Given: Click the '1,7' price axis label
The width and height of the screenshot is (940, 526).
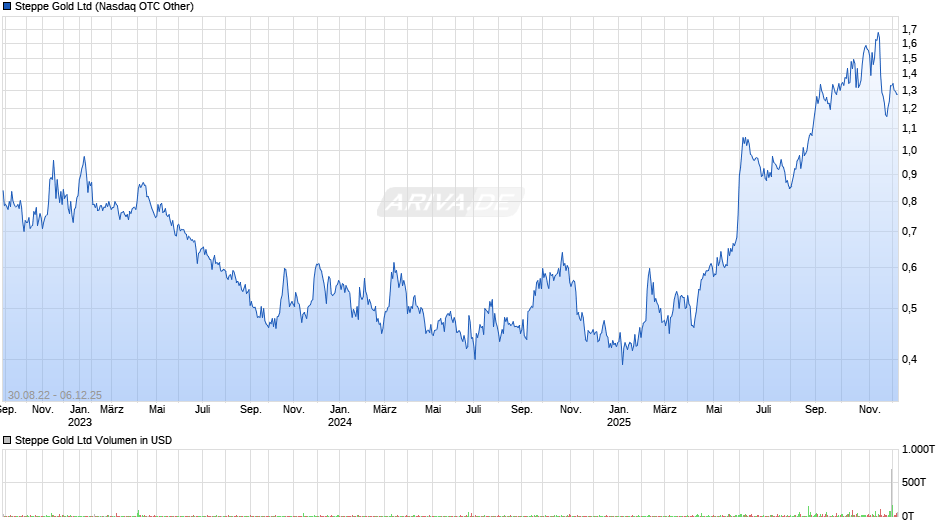Looking at the screenshot, I should (x=909, y=29).
